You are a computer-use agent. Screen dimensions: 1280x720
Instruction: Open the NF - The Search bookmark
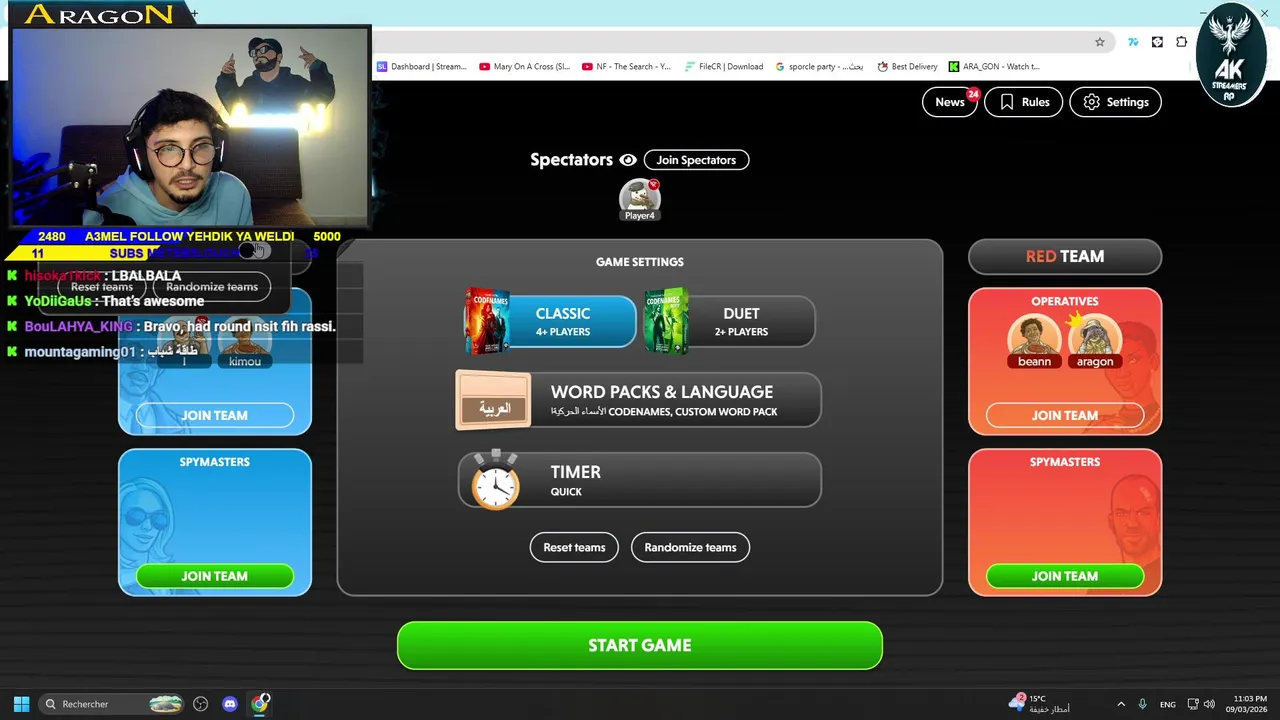(x=627, y=67)
